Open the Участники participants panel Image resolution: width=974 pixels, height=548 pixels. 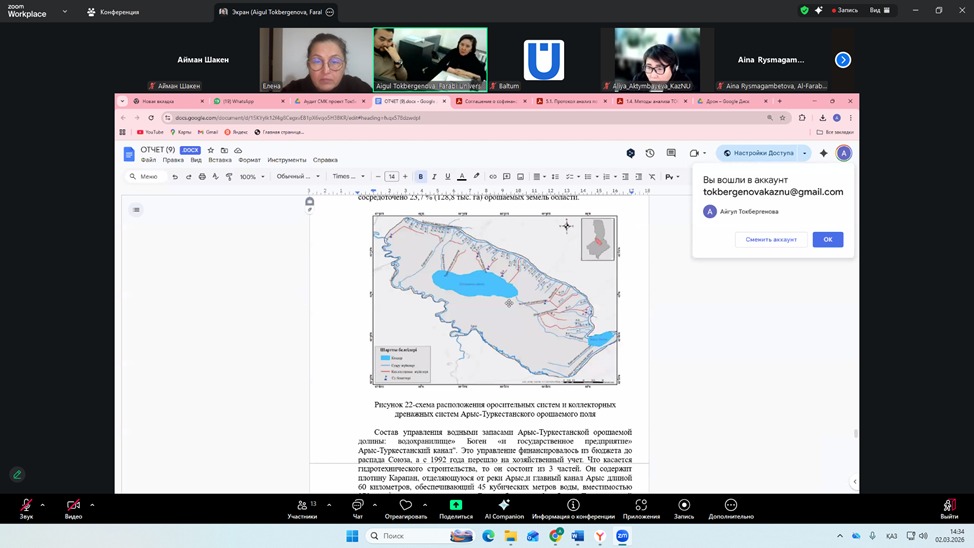301,506
